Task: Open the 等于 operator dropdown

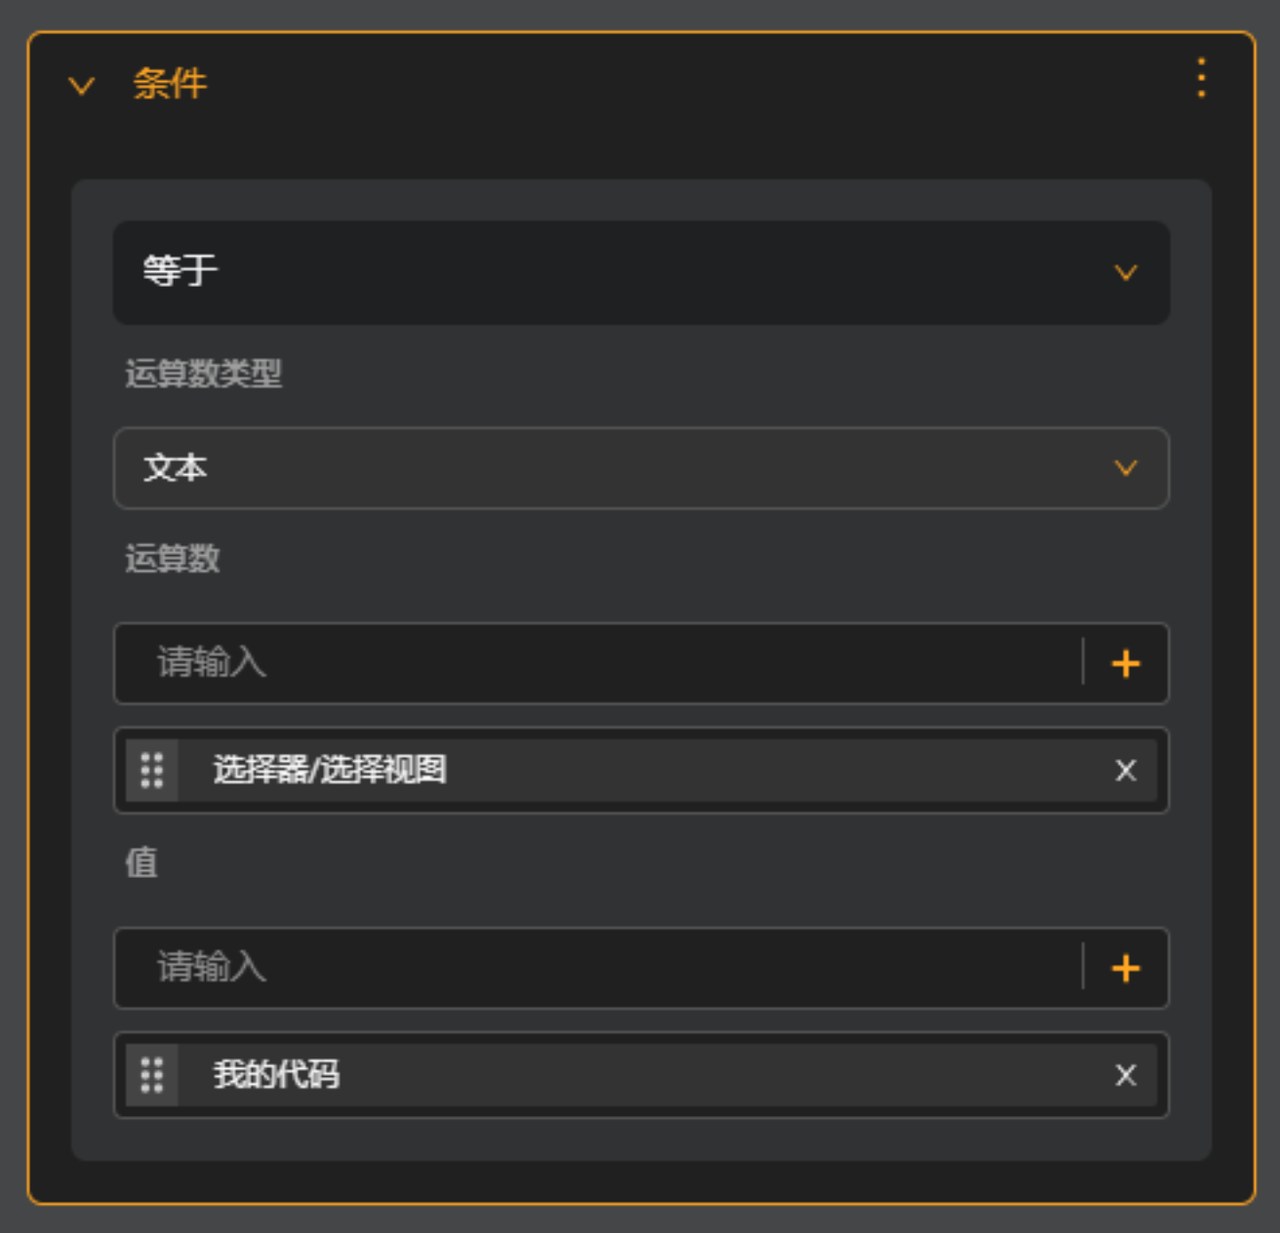Action: [x=641, y=272]
